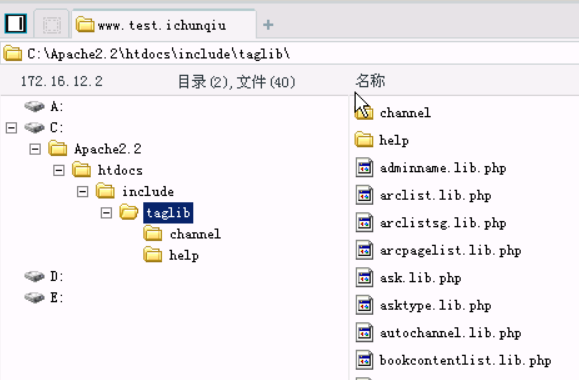Select the 172.16.12.2 host label
This screenshot has width=579, height=380.
tap(62, 81)
